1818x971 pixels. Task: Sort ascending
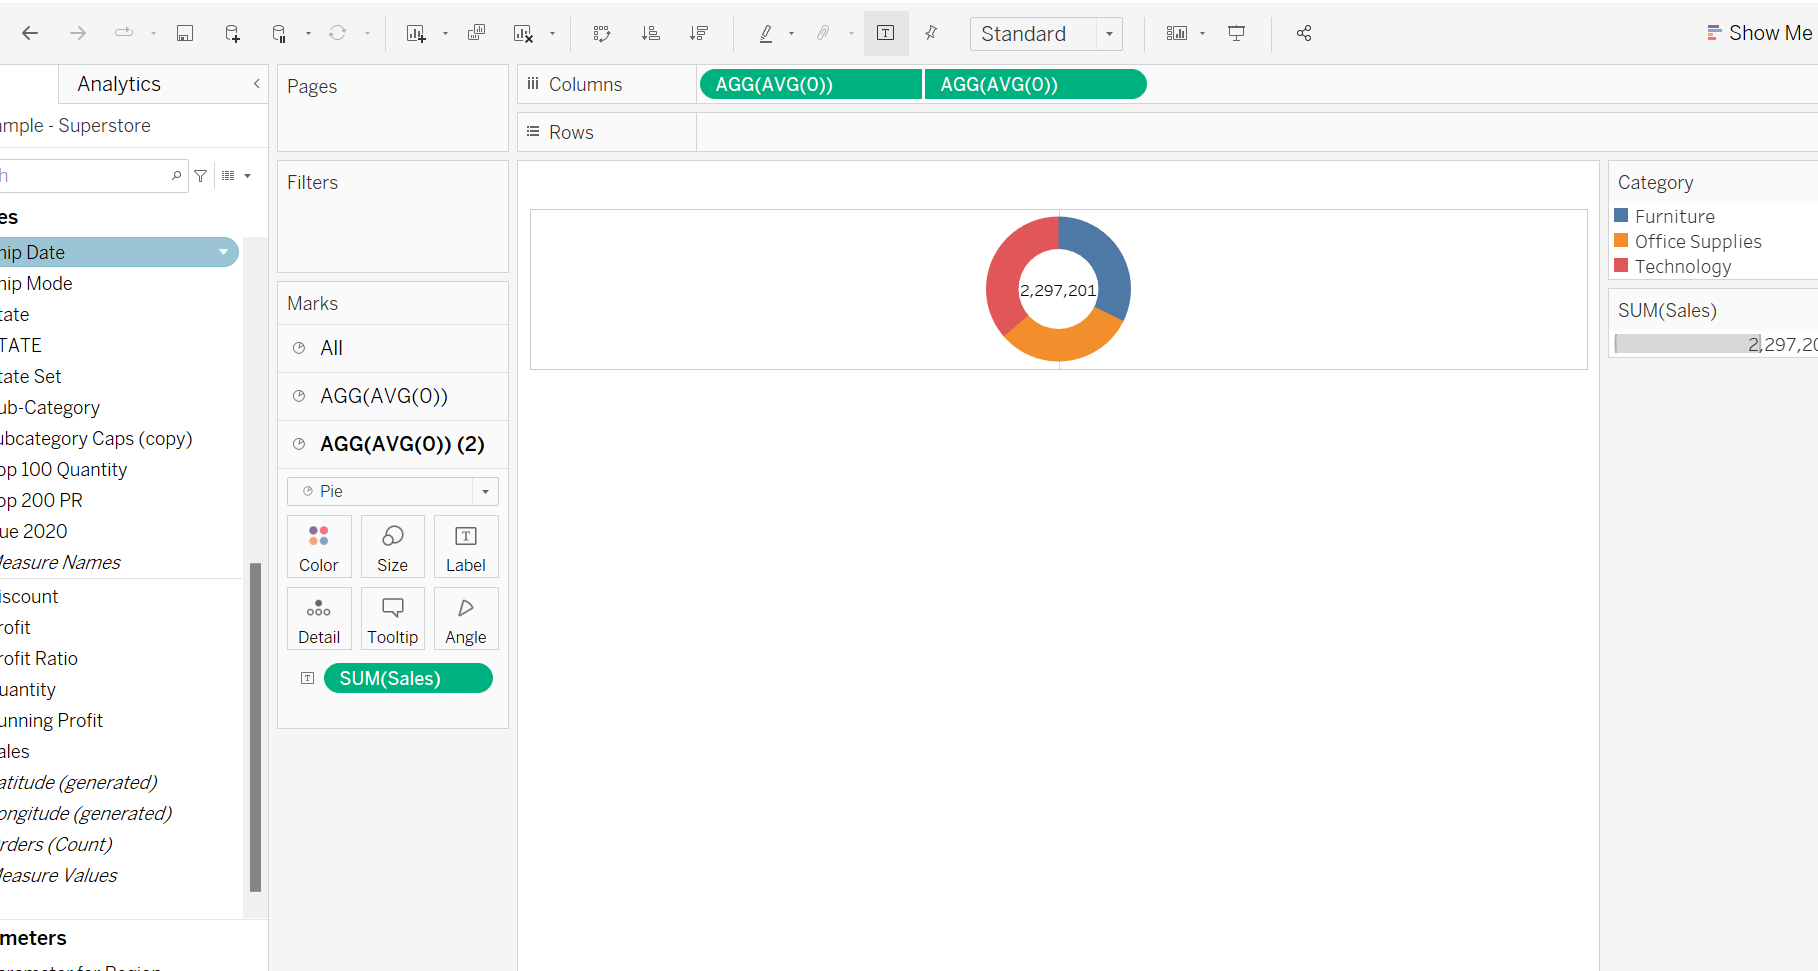point(650,33)
